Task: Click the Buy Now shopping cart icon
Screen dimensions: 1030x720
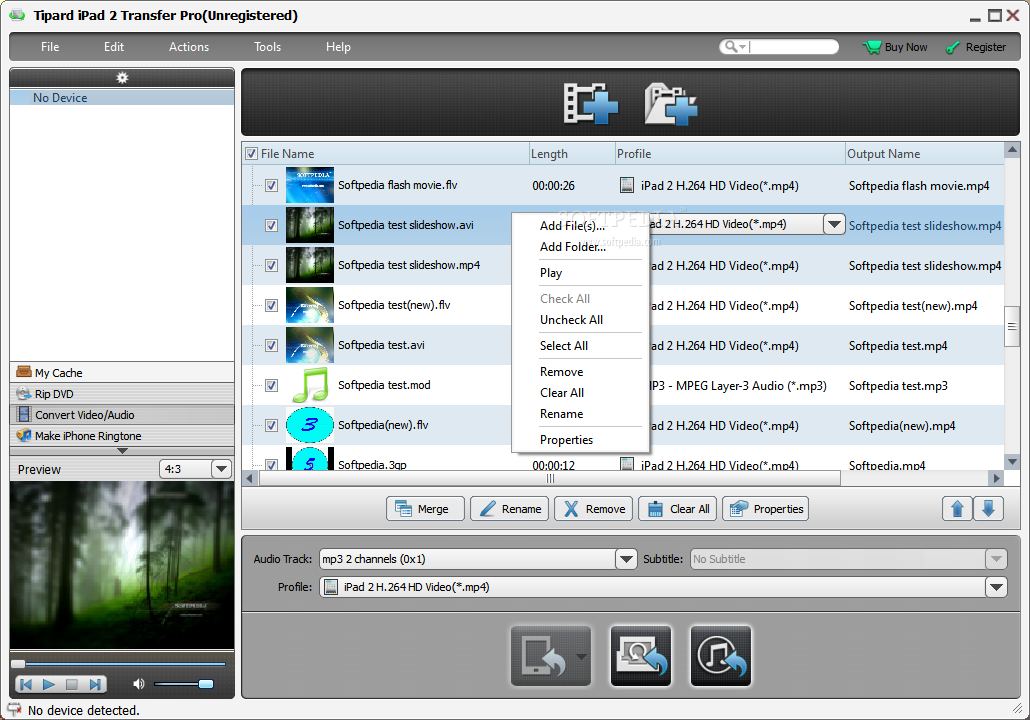Action: coord(872,47)
